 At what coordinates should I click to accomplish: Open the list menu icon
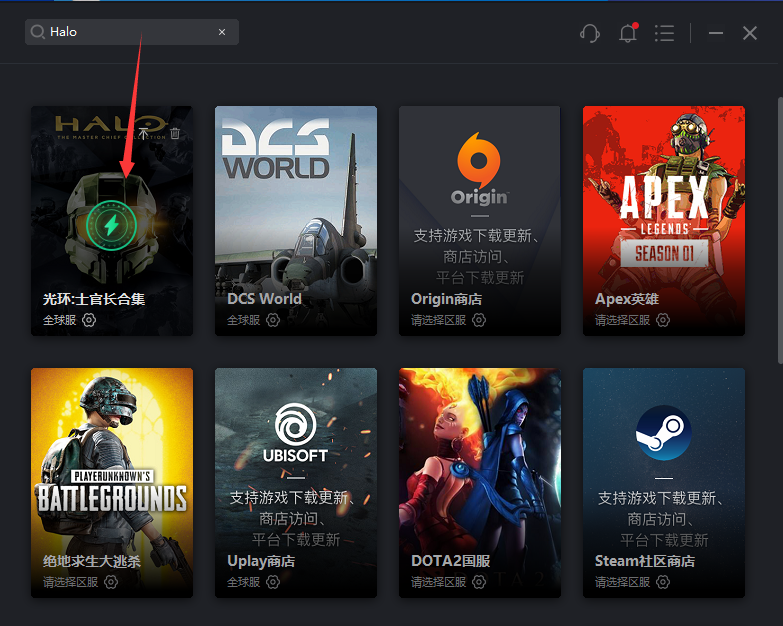664,33
